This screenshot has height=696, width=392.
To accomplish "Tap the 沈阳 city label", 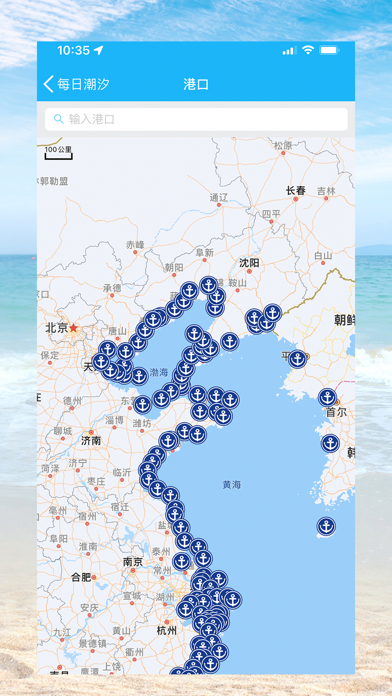I will (x=249, y=263).
